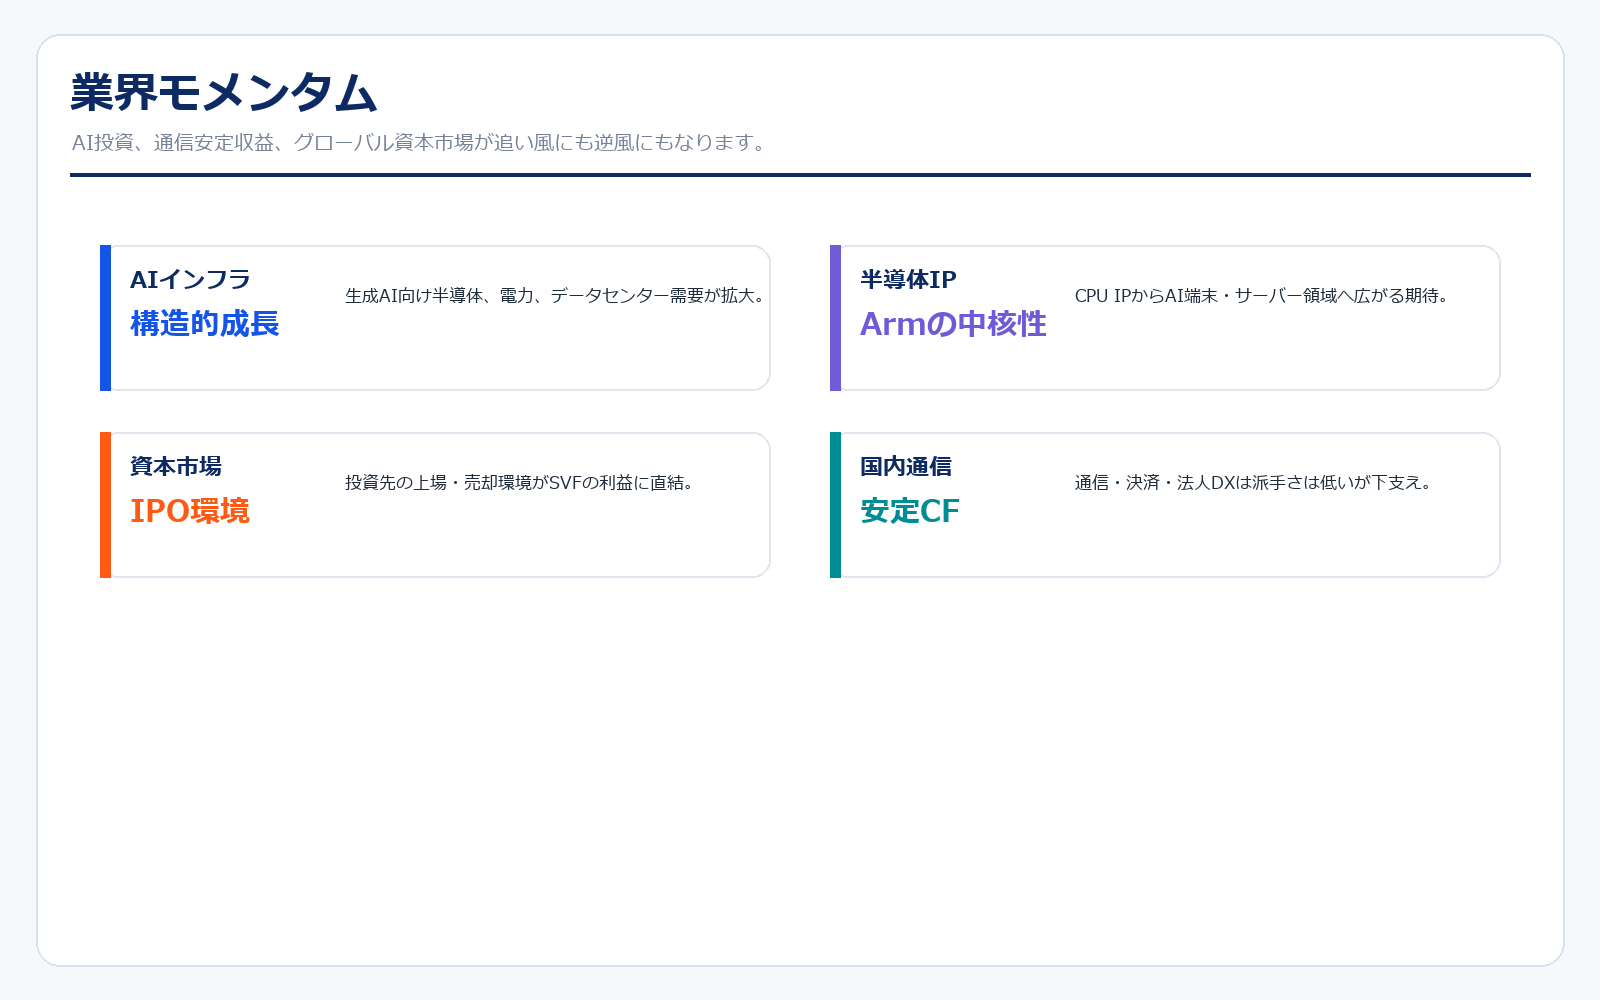Viewport: 1600px width, 1000px height.
Task: Click the text 投資先の上場・売却環境がSVFの利益に直結。
Action: pos(520,483)
